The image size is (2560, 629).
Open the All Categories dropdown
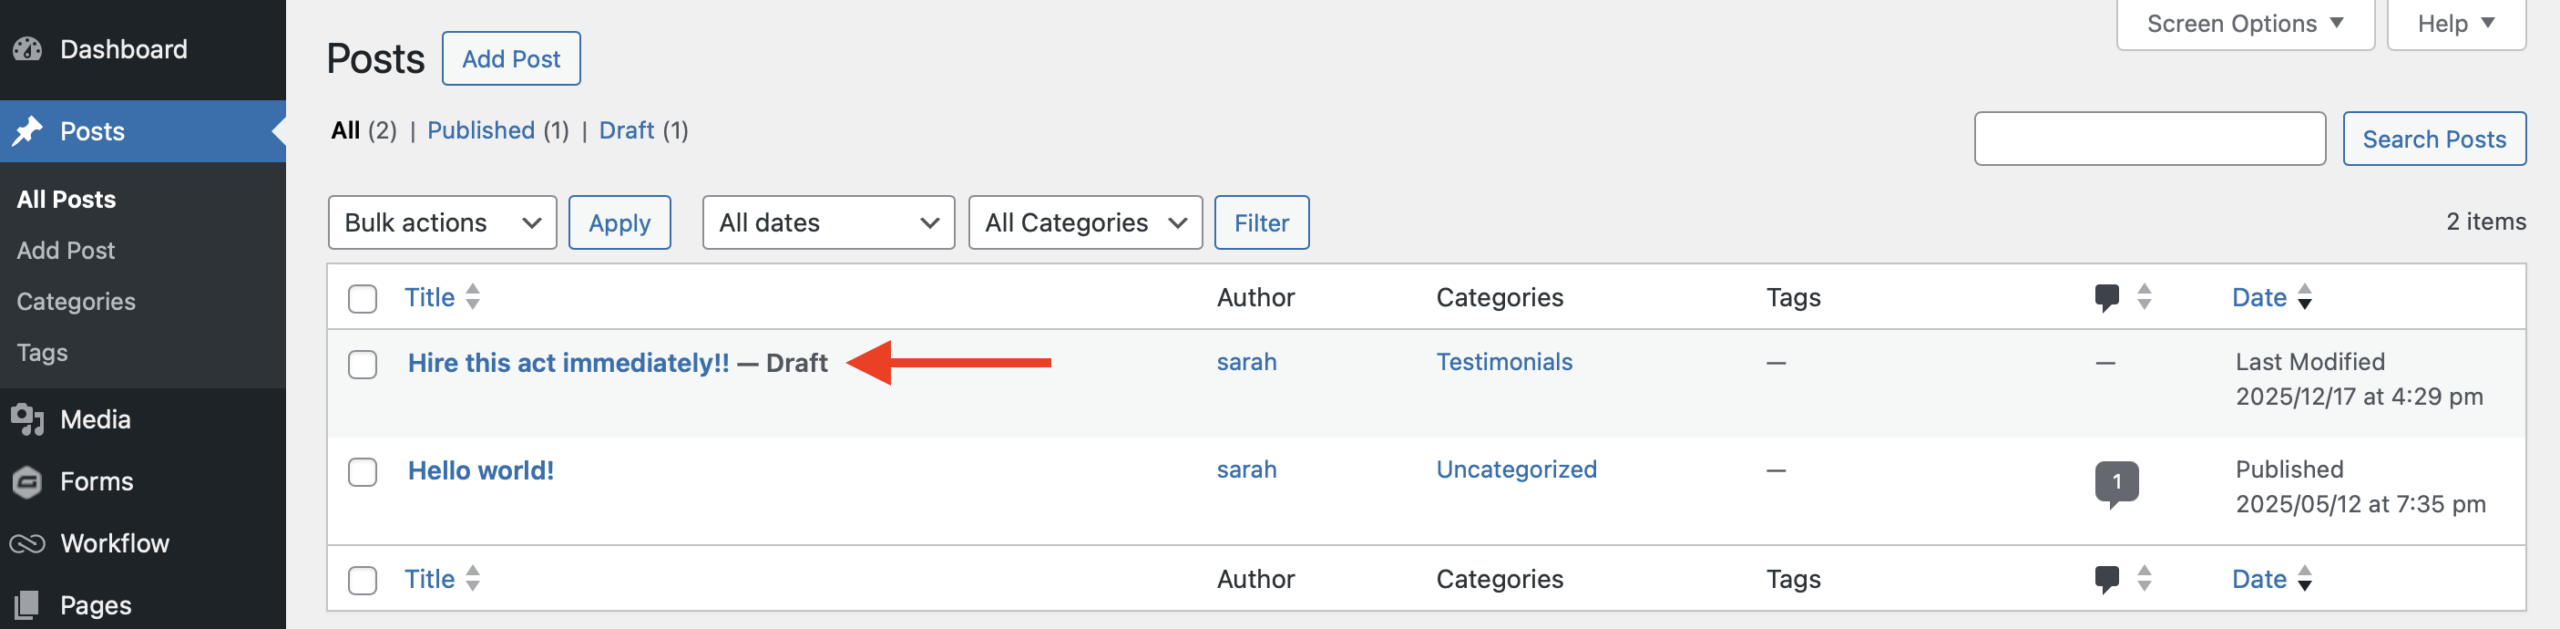coord(1085,222)
